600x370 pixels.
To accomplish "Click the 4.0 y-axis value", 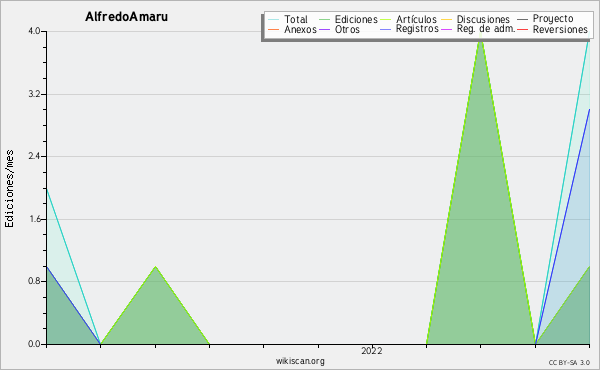I will tap(34, 31).
